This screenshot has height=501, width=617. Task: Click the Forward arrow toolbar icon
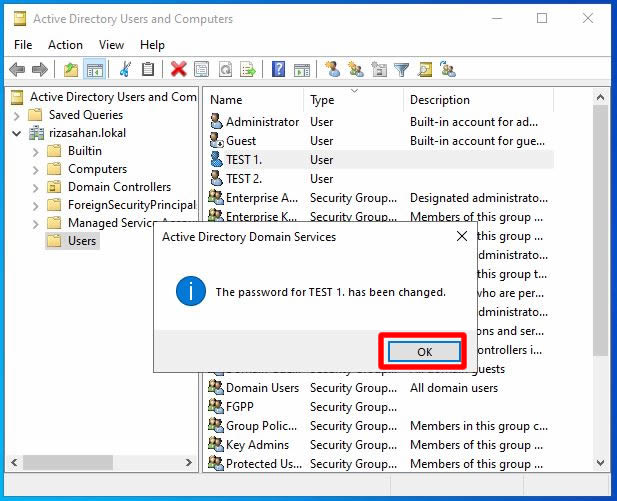pos(40,70)
